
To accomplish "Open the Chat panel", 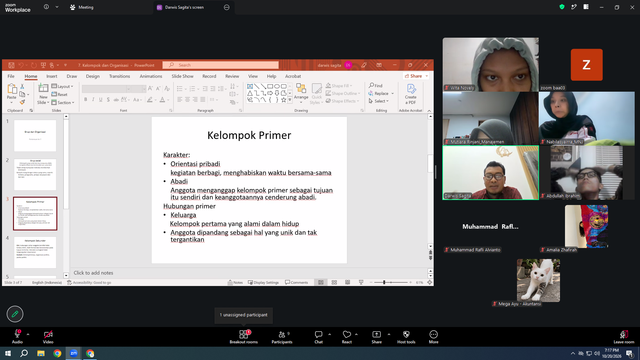I will (318, 336).
